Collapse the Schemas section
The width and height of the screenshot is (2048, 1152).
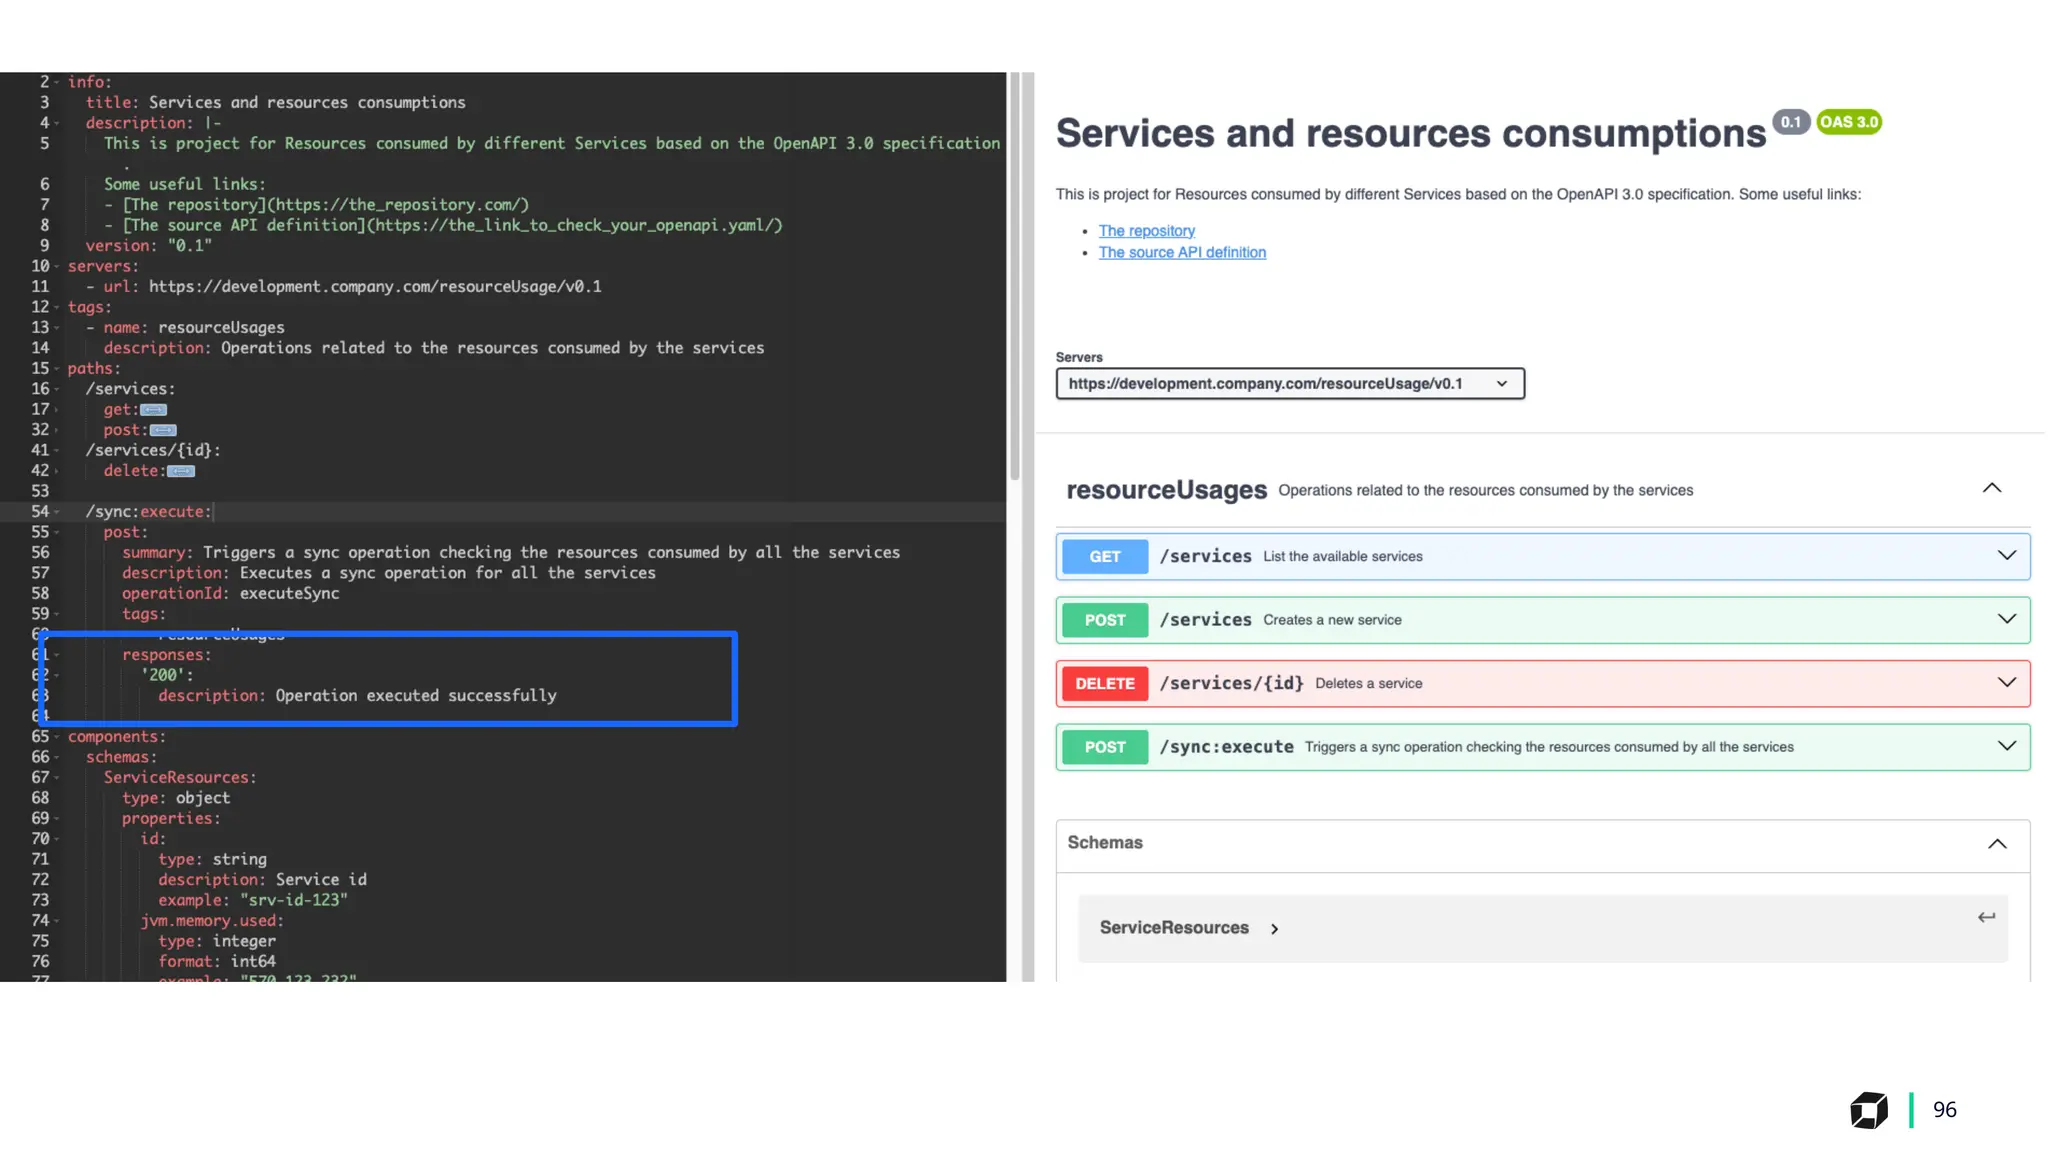(1996, 844)
